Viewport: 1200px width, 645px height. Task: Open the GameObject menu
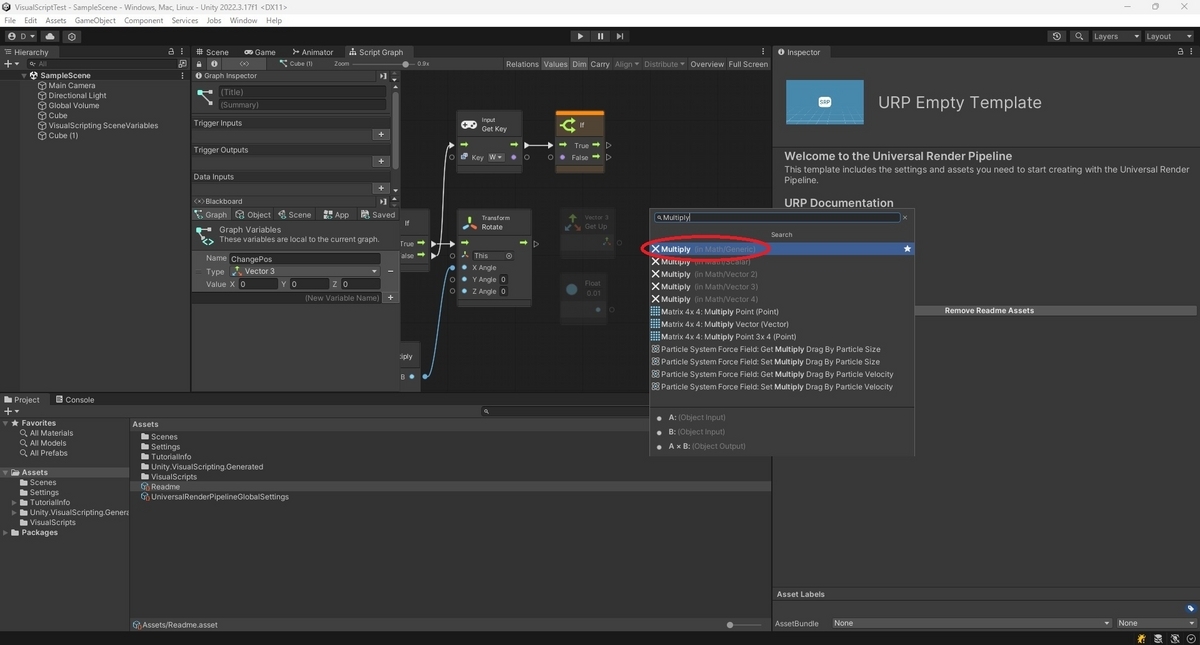click(x=95, y=20)
